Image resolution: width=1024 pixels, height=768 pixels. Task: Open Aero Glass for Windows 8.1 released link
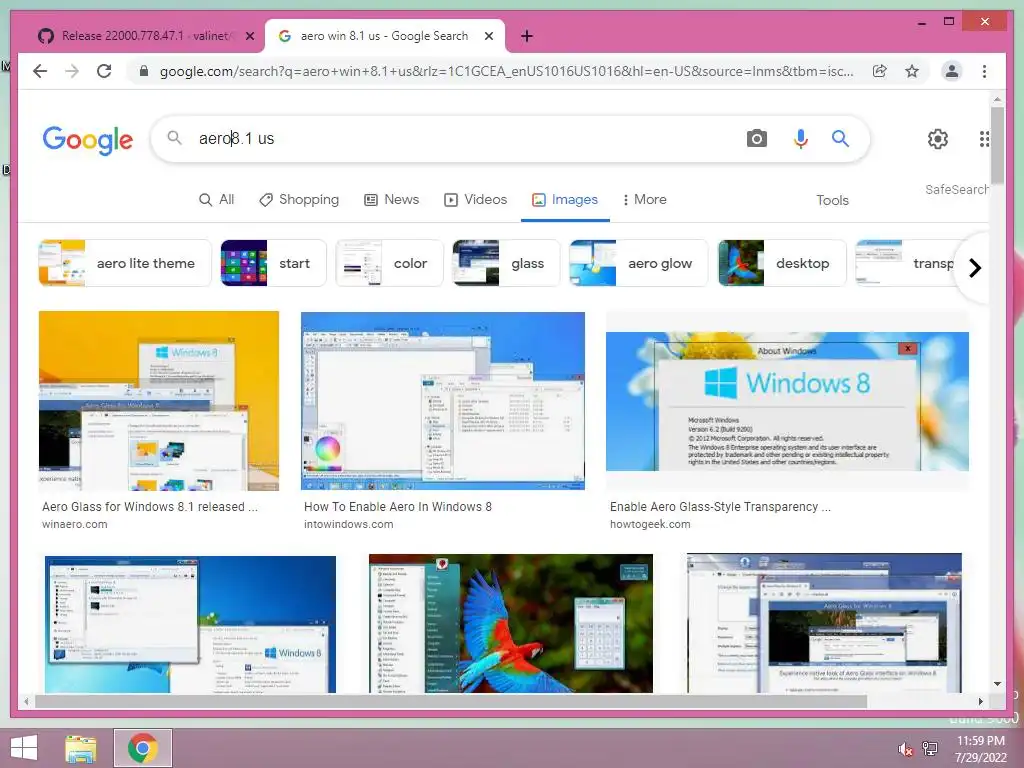point(150,507)
